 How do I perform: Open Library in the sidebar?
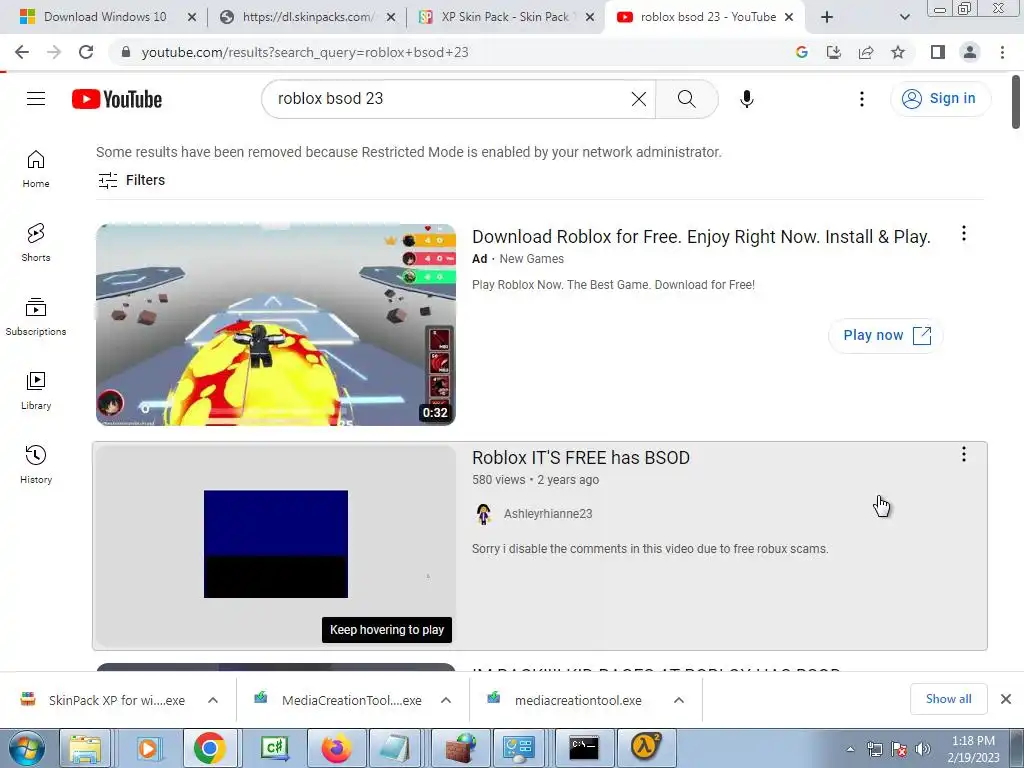(36, 391)
